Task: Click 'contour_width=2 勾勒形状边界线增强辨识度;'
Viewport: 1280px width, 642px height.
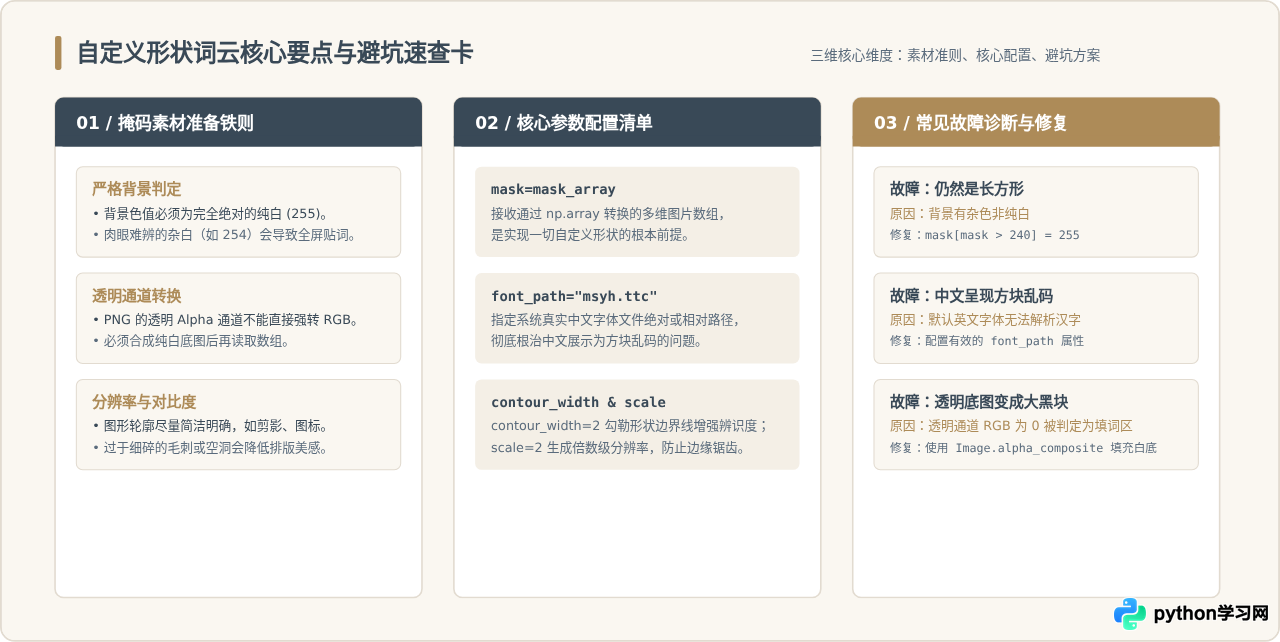Action: coord(629,426)
